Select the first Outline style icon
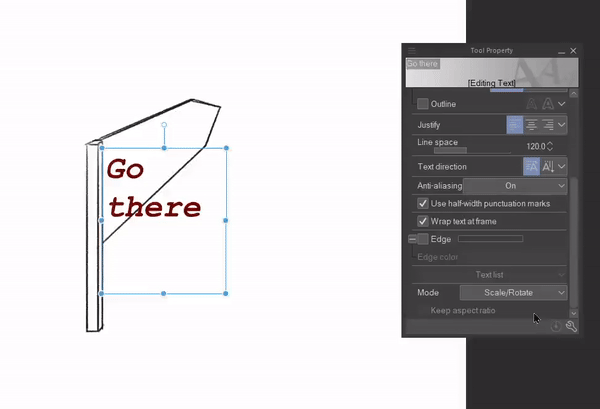The width and height of the screenshot is (600, 409). click(531, 104)
